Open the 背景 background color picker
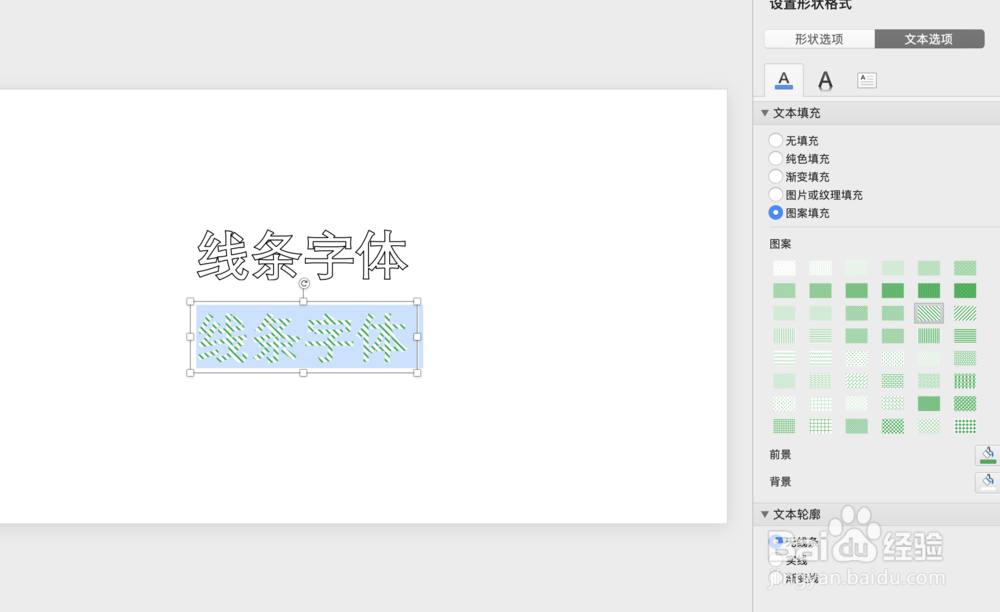 [987, 482]
